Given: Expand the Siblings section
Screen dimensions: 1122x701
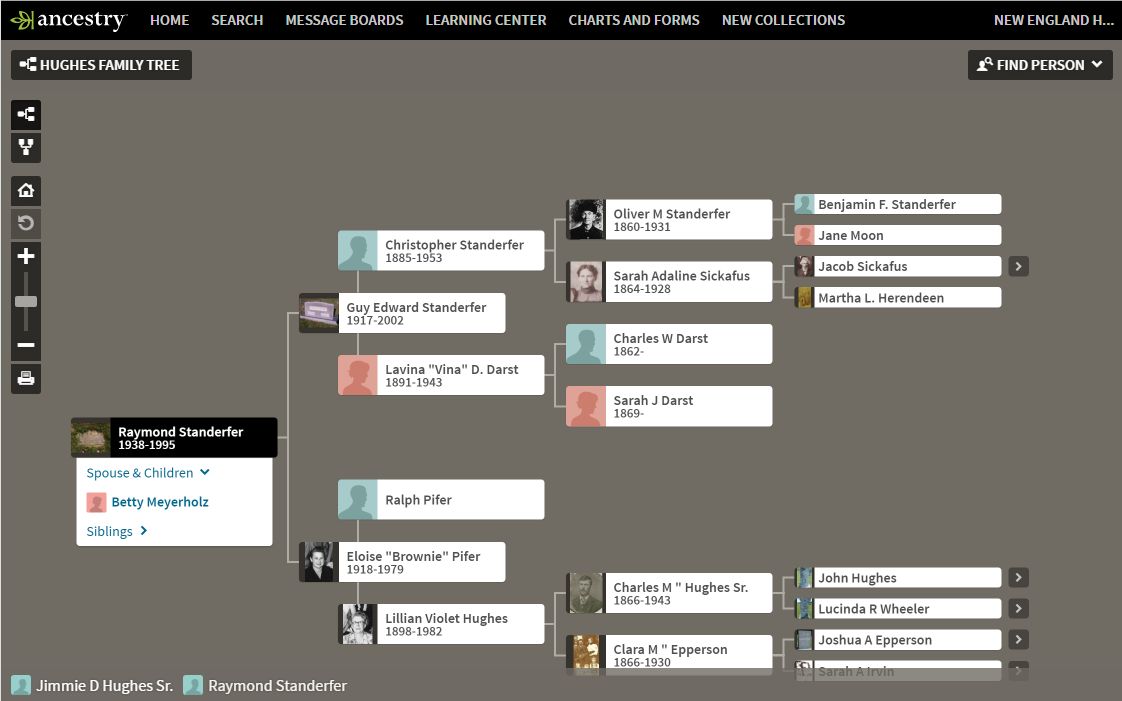Looking at the screenshot, I should tap(117, 531).
